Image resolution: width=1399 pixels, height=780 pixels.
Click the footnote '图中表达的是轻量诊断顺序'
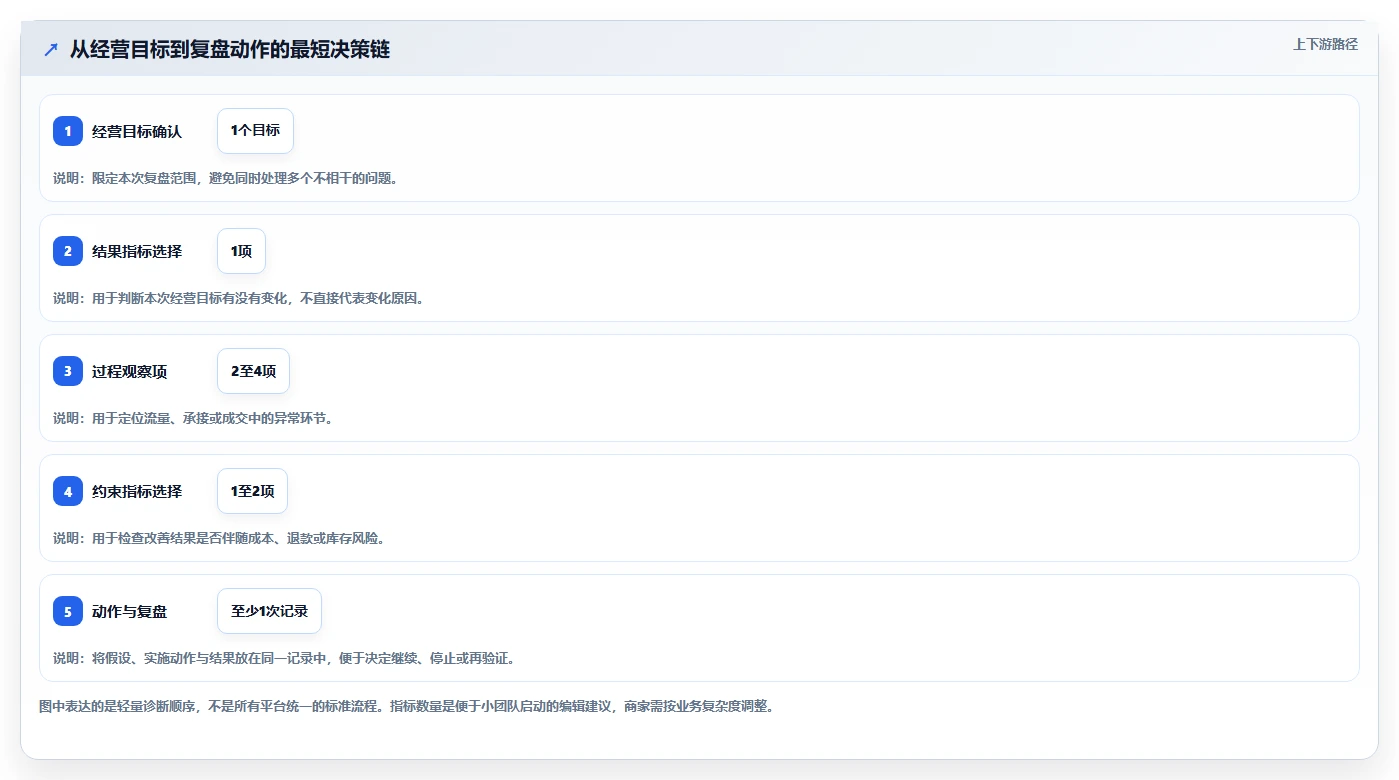pyautogui.click(x=407, y=706)
